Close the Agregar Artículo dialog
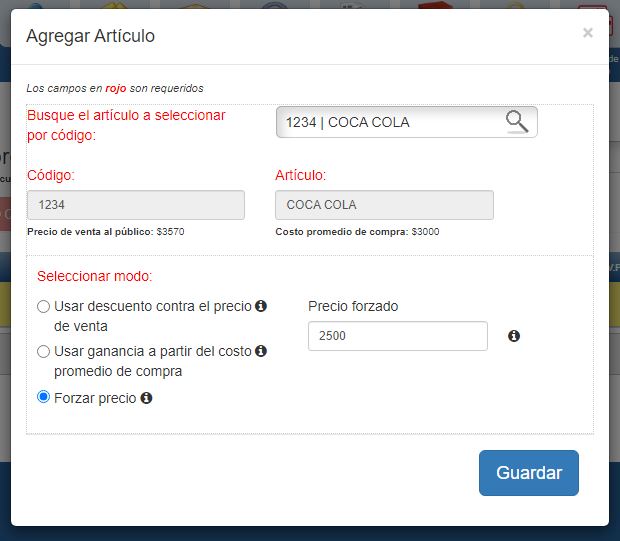 [x=588, y=32]
